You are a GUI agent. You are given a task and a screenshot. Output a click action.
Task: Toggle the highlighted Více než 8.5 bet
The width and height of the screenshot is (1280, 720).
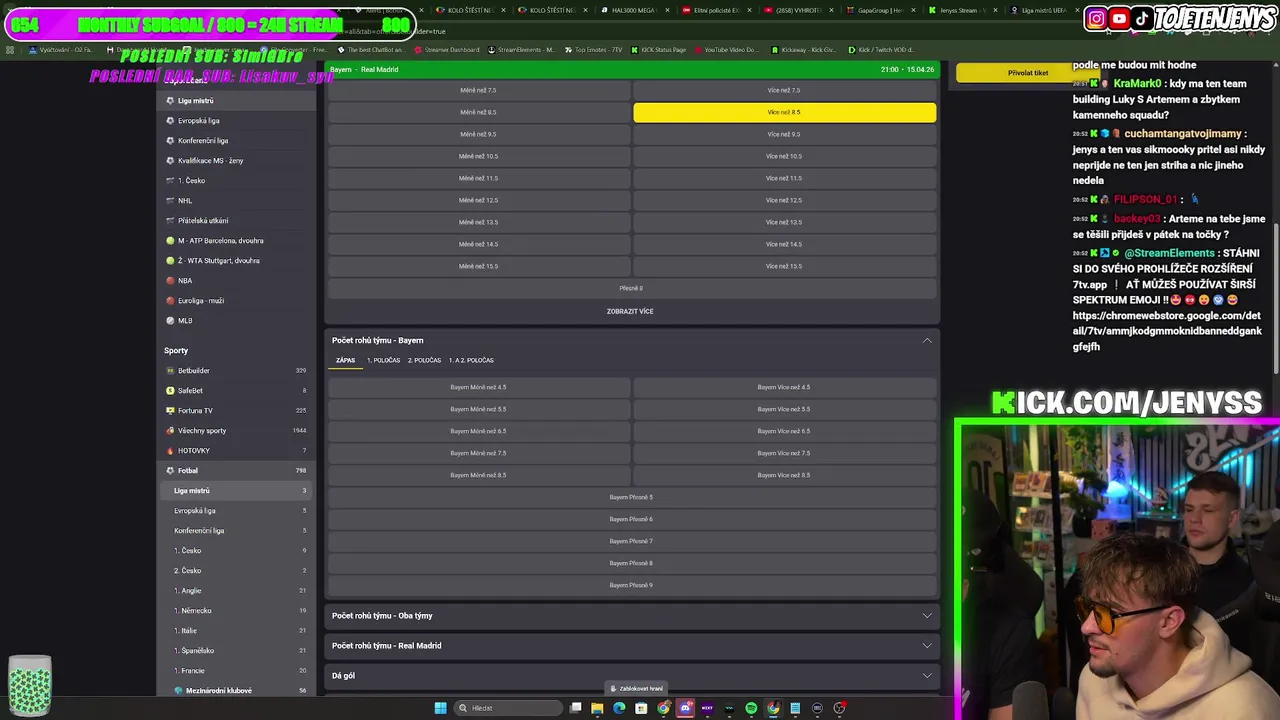click(x=785, y=112)
